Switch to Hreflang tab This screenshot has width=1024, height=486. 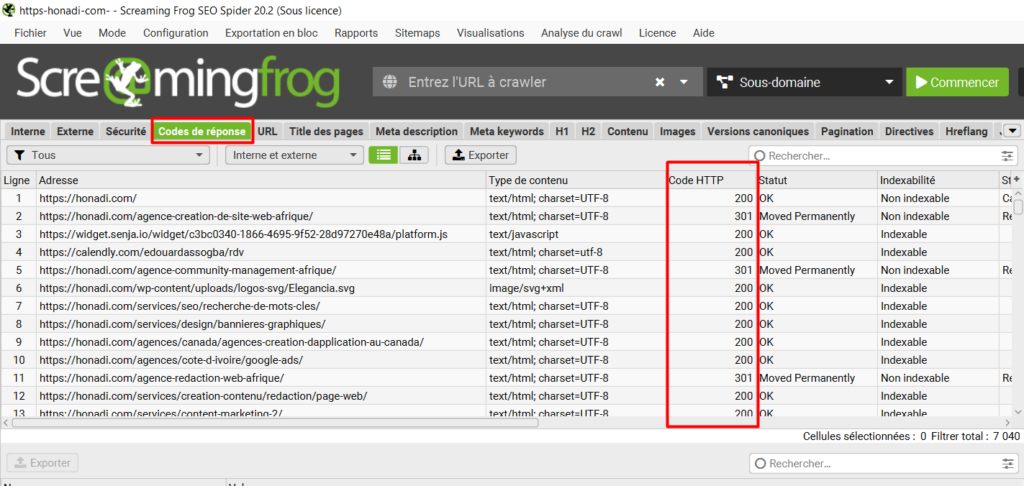point(967,131)
